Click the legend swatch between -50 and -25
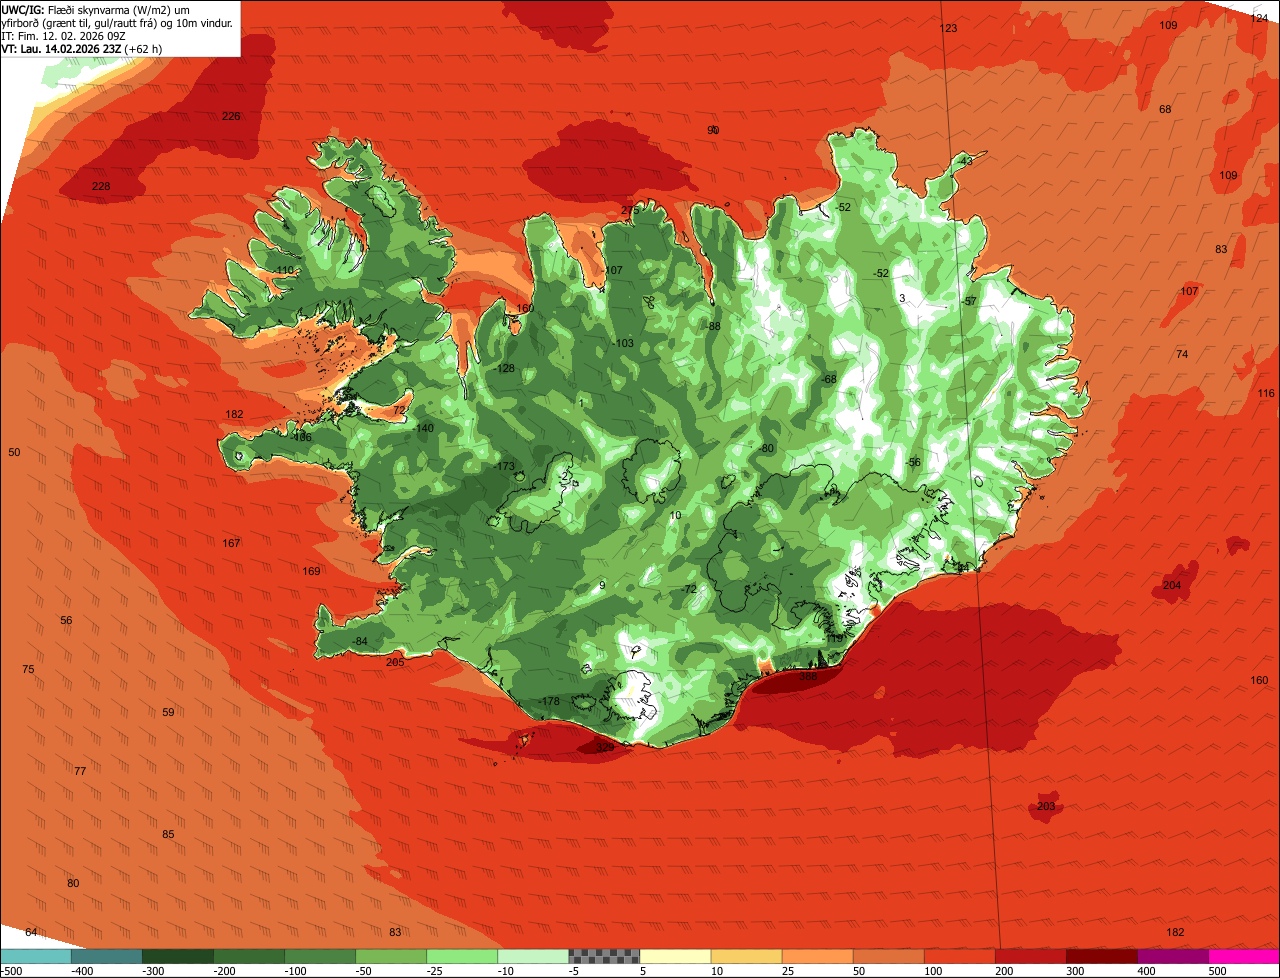Image resolution: width=1280 pixels, height=978 pixels. (390, 956)
